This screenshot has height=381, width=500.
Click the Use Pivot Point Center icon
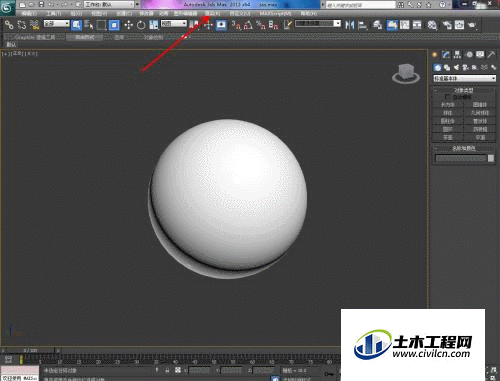pos(194,25)
